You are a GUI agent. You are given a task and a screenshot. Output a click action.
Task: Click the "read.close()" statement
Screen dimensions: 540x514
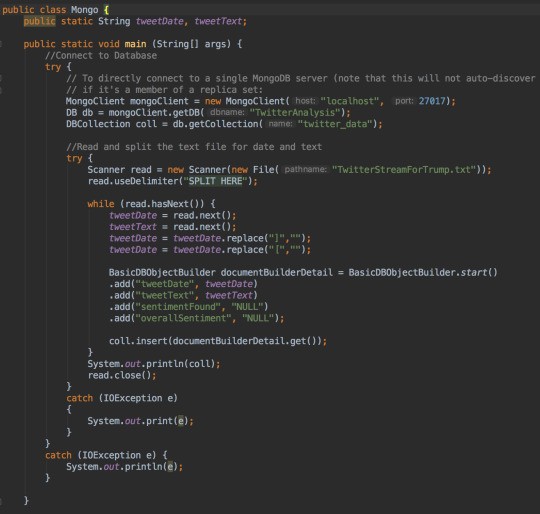[x=122, y=375]
